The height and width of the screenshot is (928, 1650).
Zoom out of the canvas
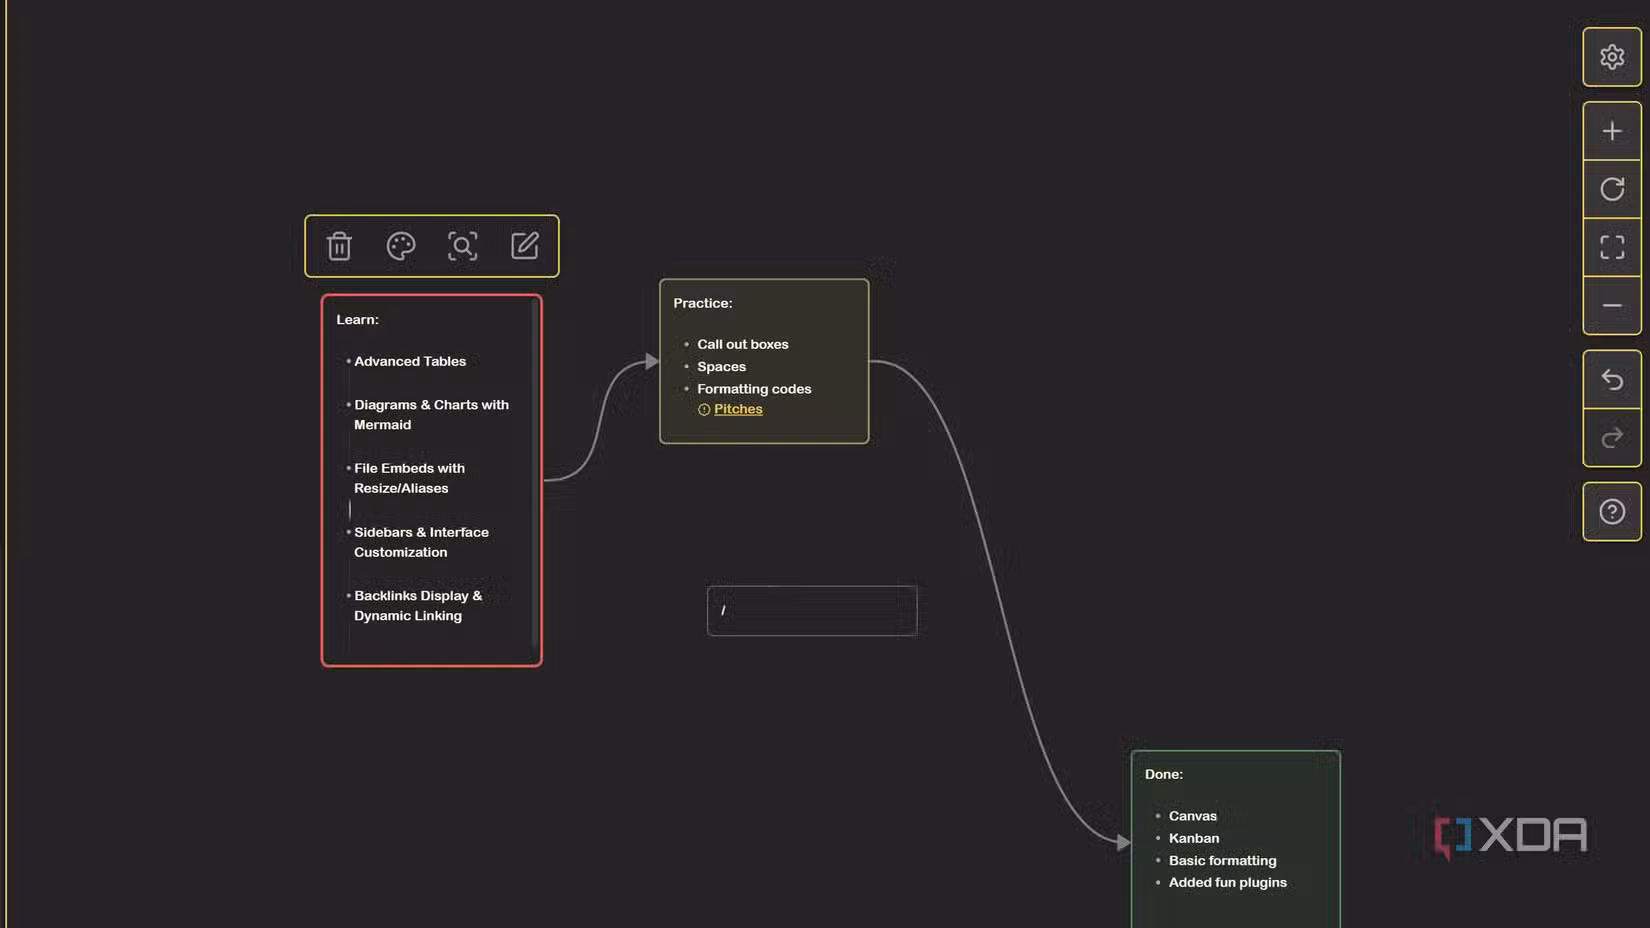pos(1611,305)
